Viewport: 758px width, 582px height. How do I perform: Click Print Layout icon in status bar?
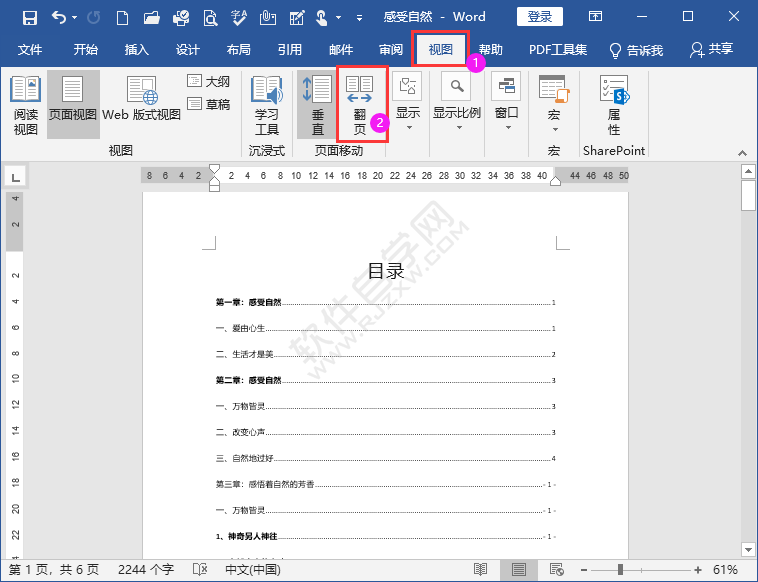click(519, 570)
